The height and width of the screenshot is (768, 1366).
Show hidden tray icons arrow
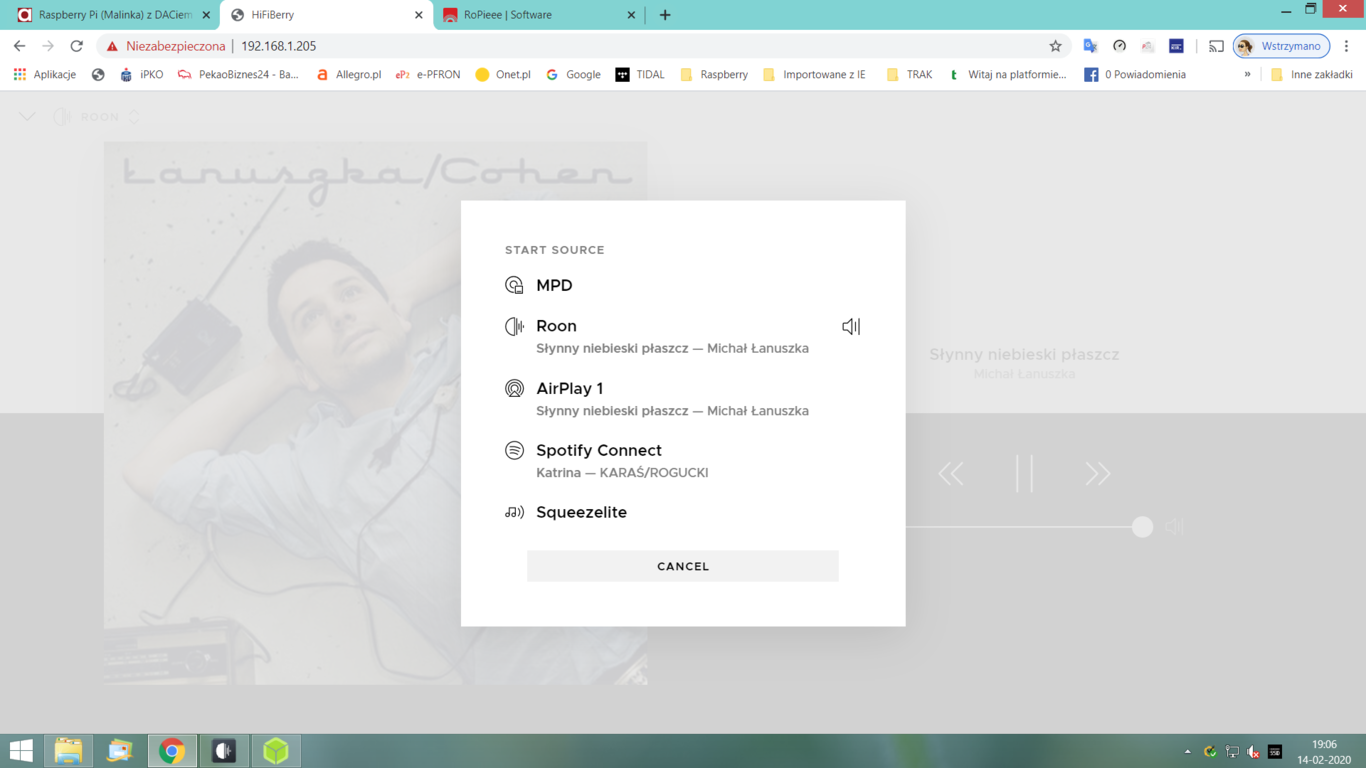[1188, 751]
